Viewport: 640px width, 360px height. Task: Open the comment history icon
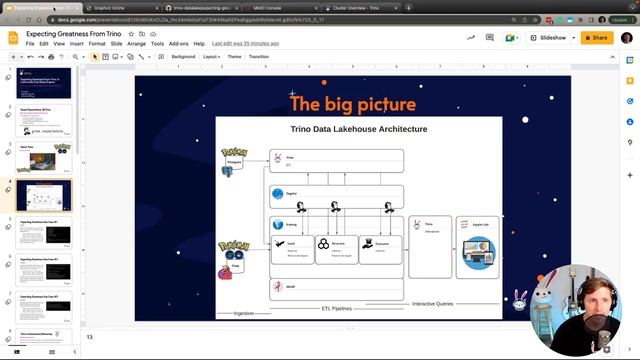(490, 38)
